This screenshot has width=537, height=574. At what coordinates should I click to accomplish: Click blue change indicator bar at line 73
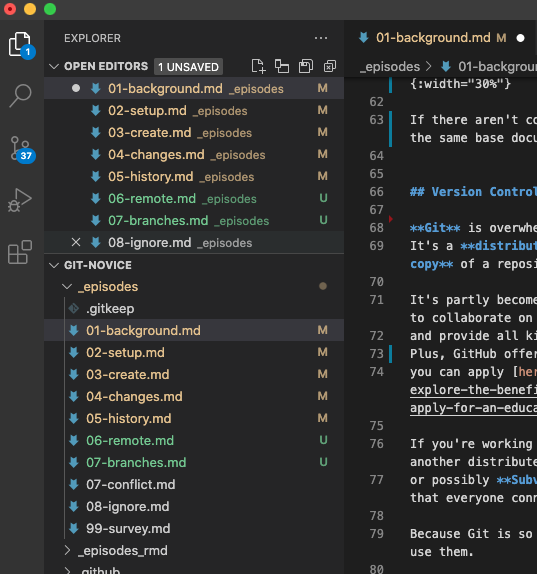coord(391,354)
